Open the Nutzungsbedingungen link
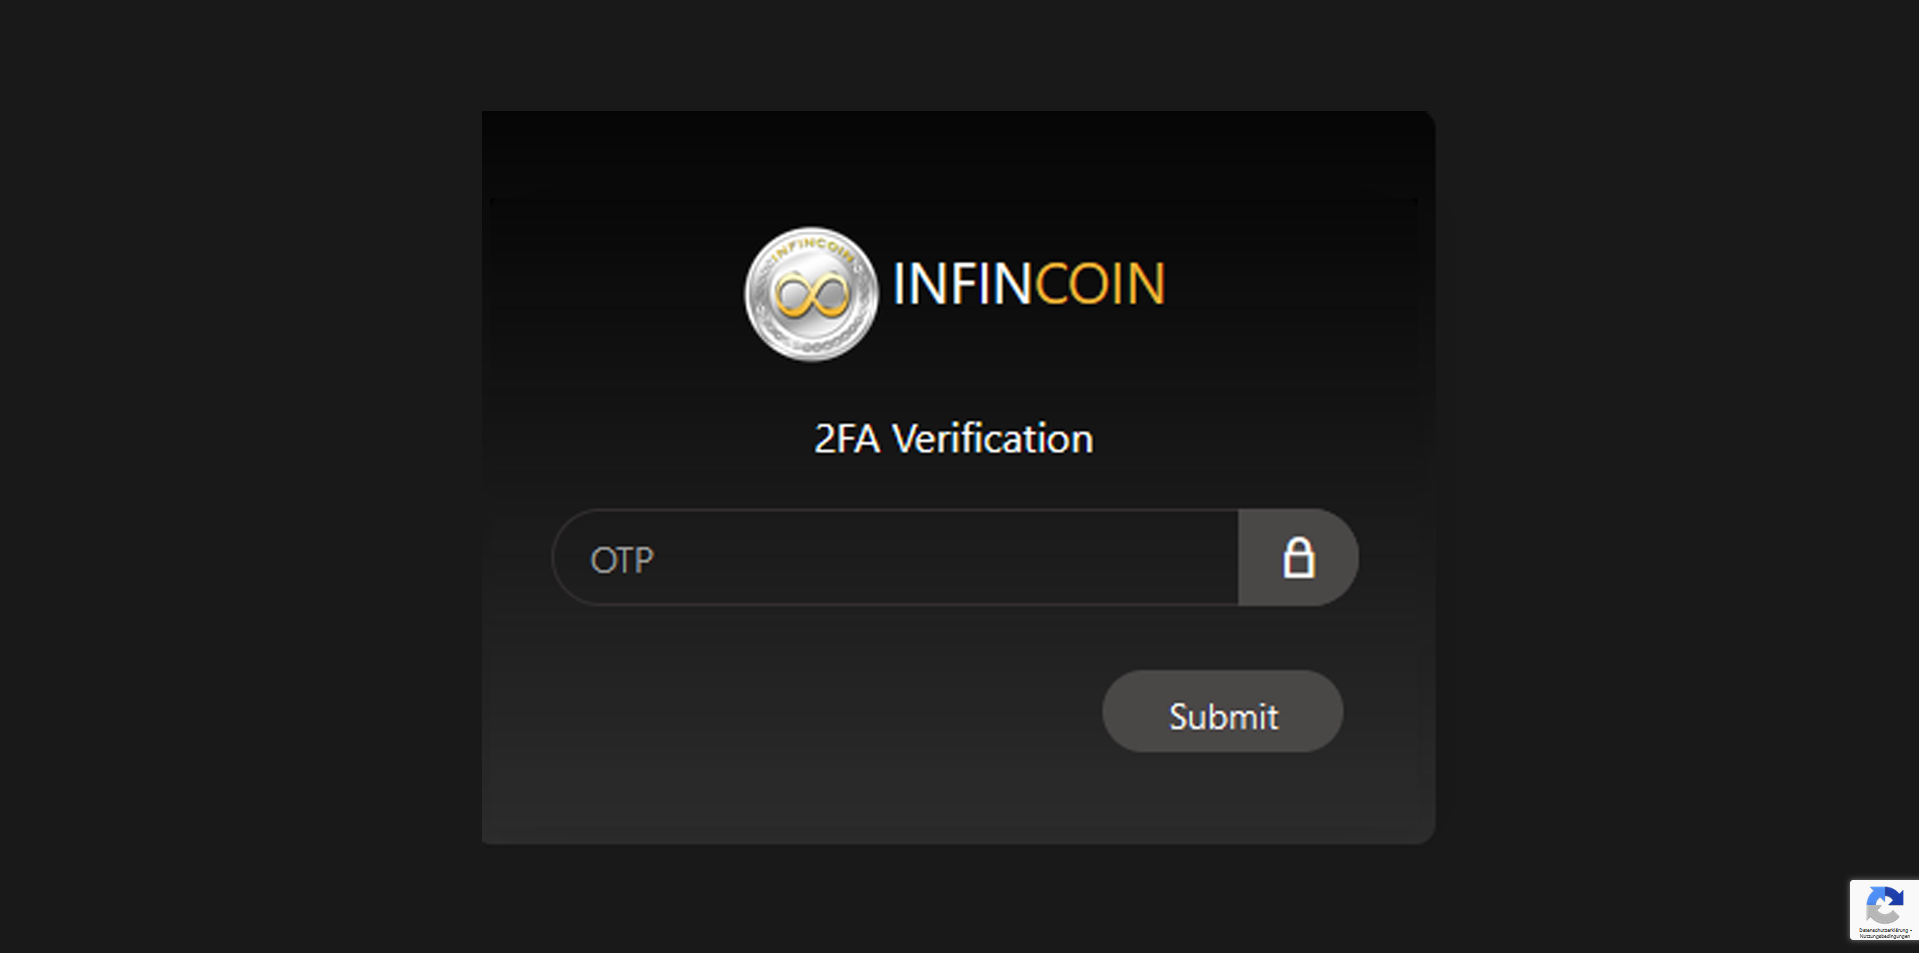The image size is (1919, 953). [1884, 937]
